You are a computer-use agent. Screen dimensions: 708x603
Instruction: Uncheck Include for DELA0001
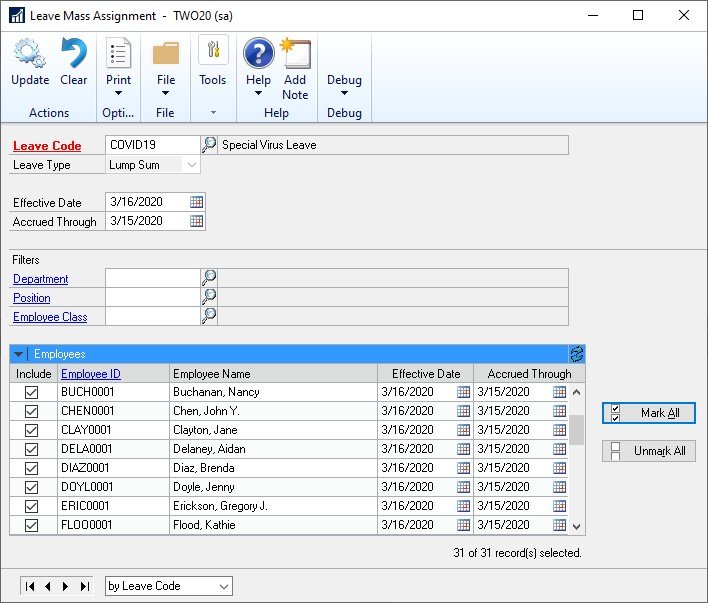[31, 449]
